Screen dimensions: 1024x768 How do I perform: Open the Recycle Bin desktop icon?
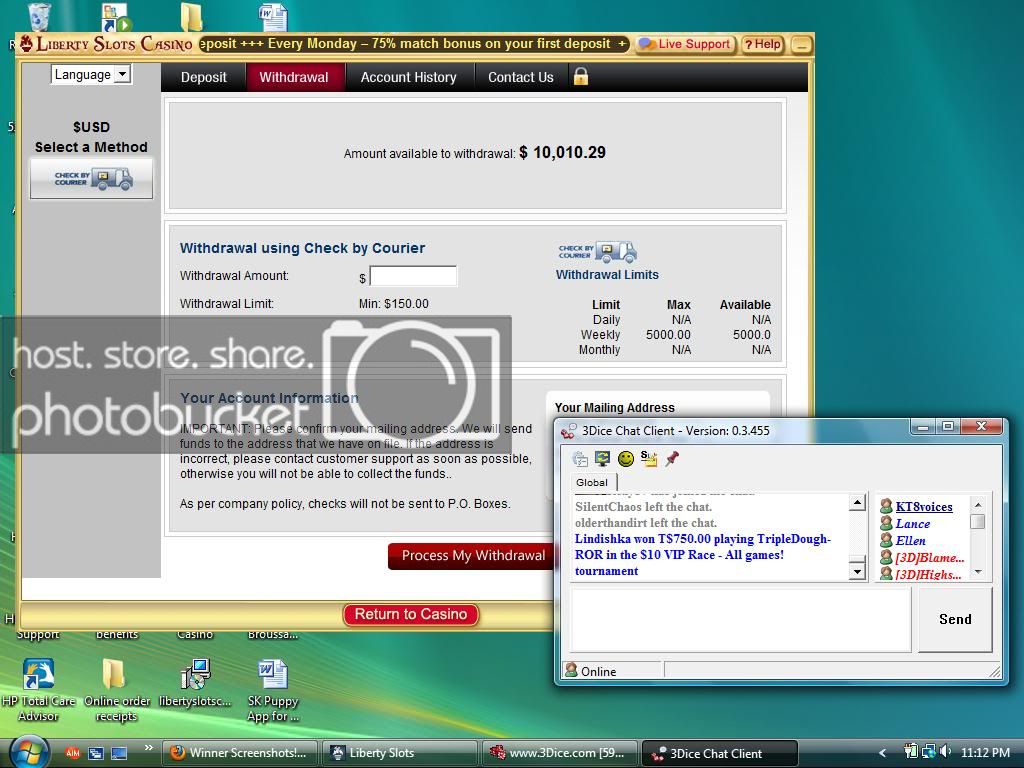39,16
